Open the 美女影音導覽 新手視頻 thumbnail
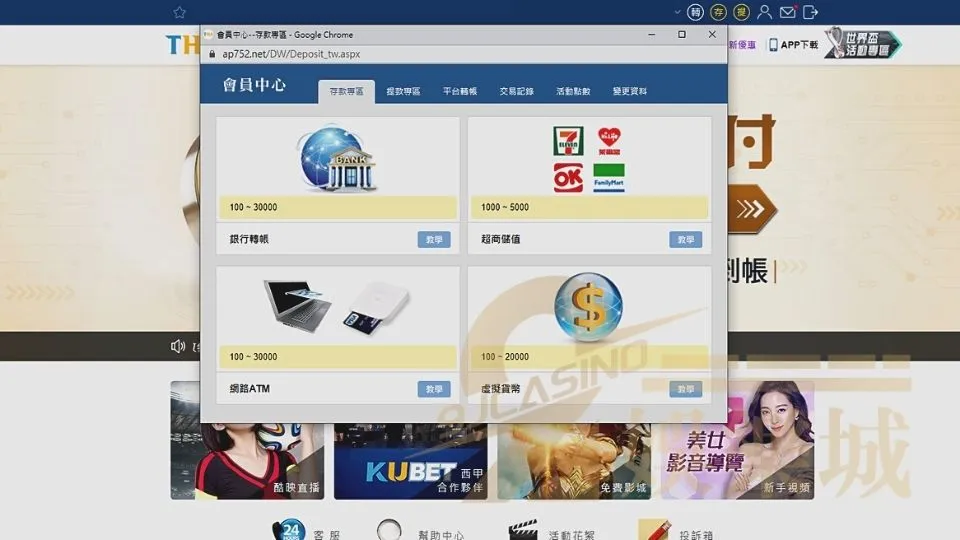 point(737,440)
